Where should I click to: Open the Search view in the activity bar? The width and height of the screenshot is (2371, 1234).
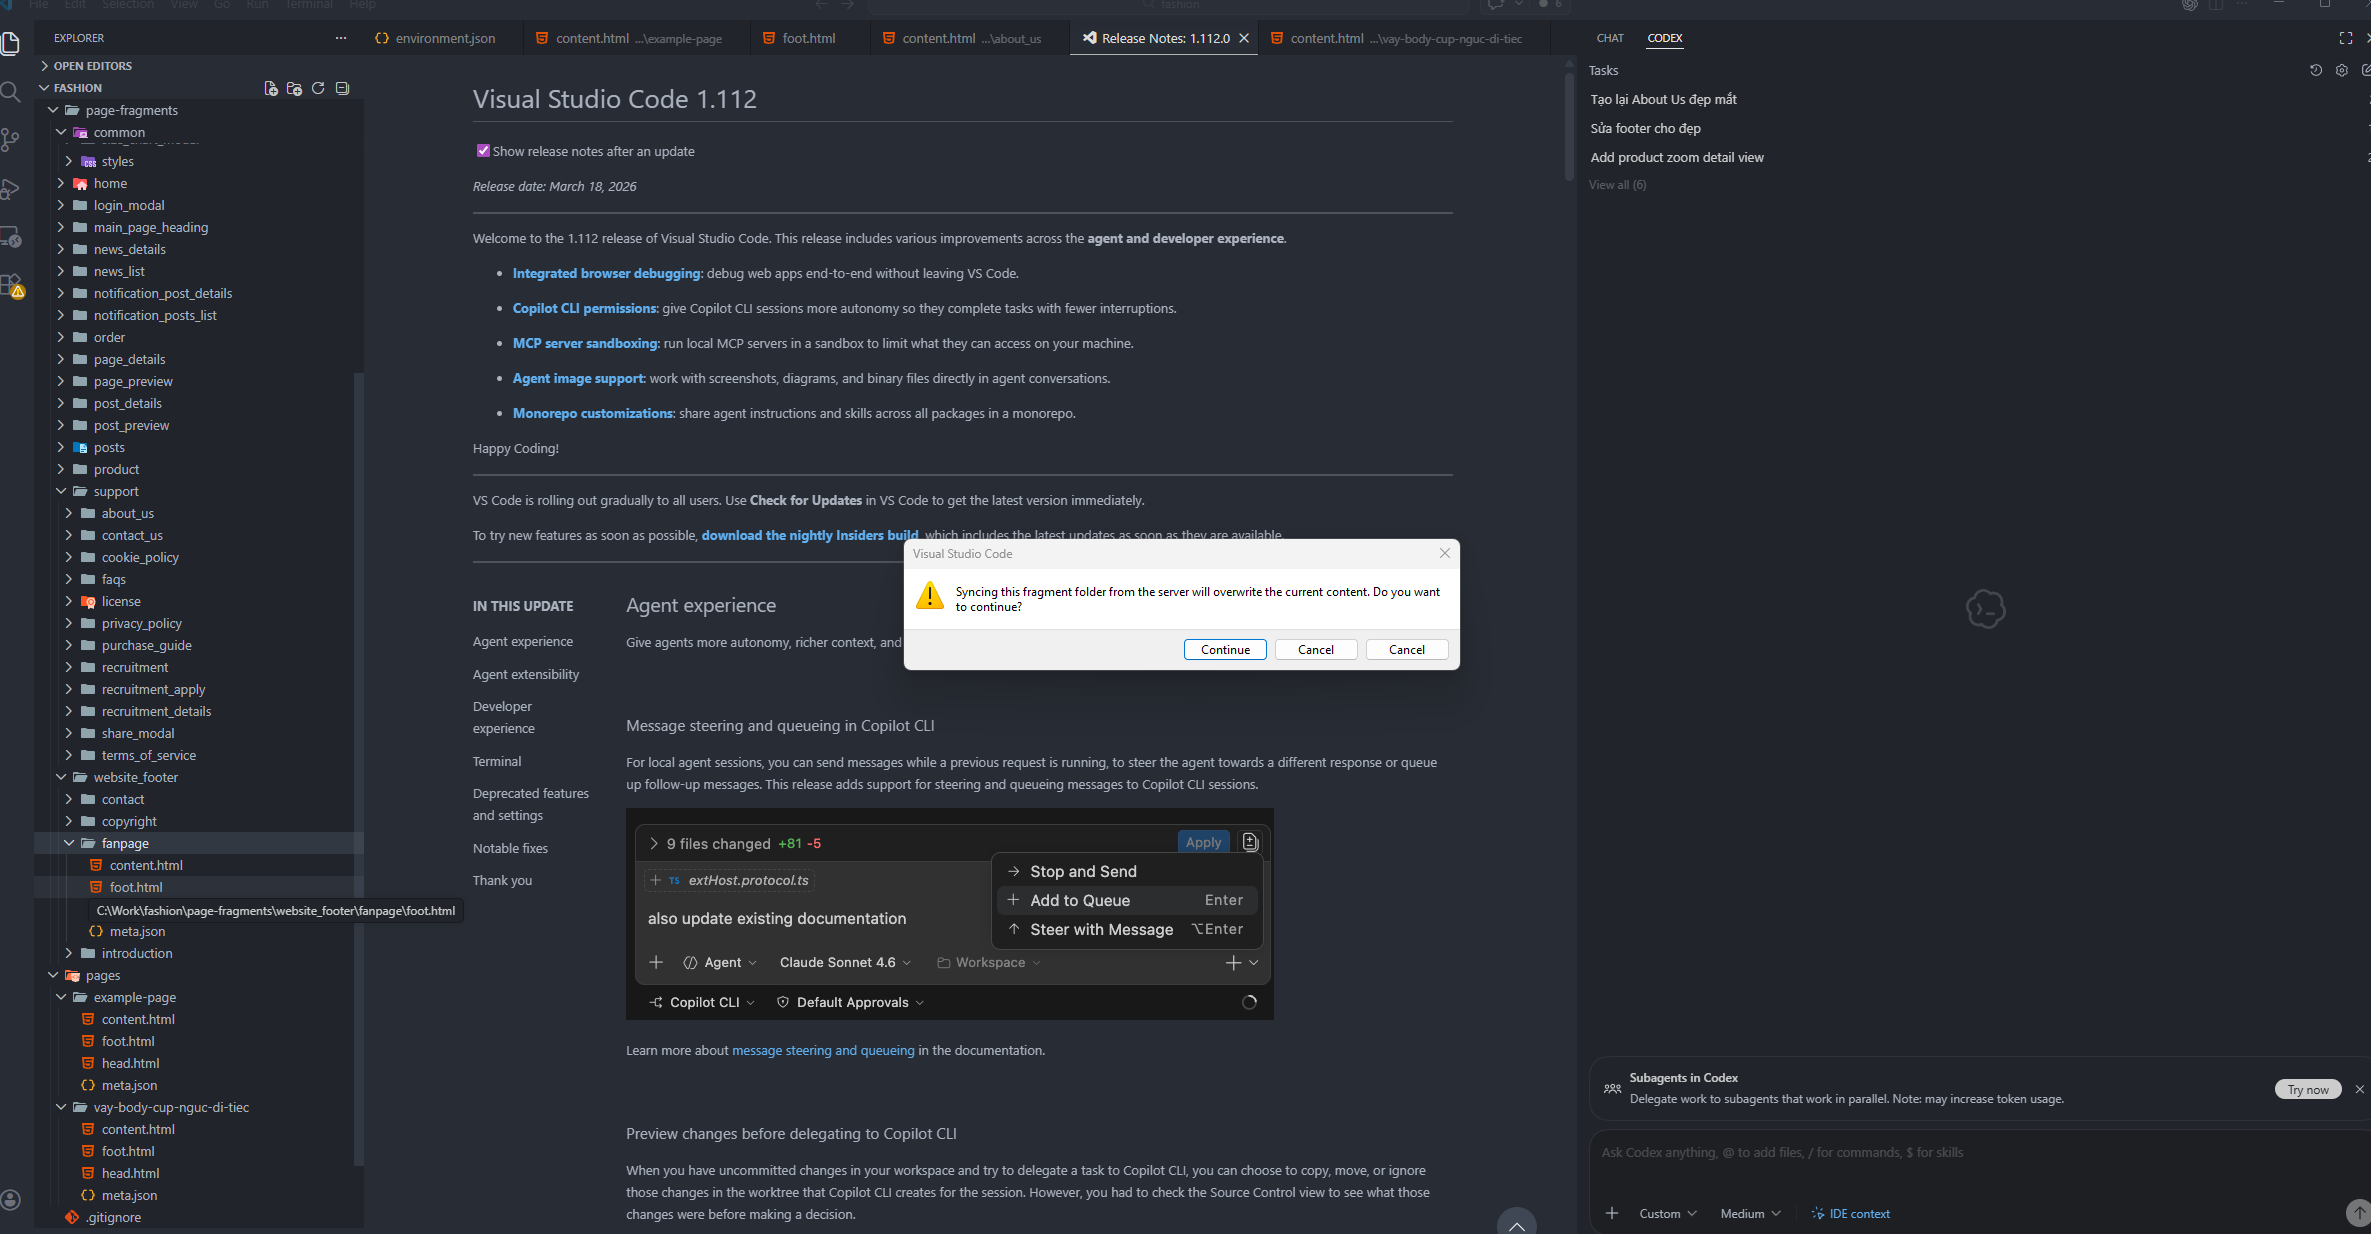[x=11, y=92]
